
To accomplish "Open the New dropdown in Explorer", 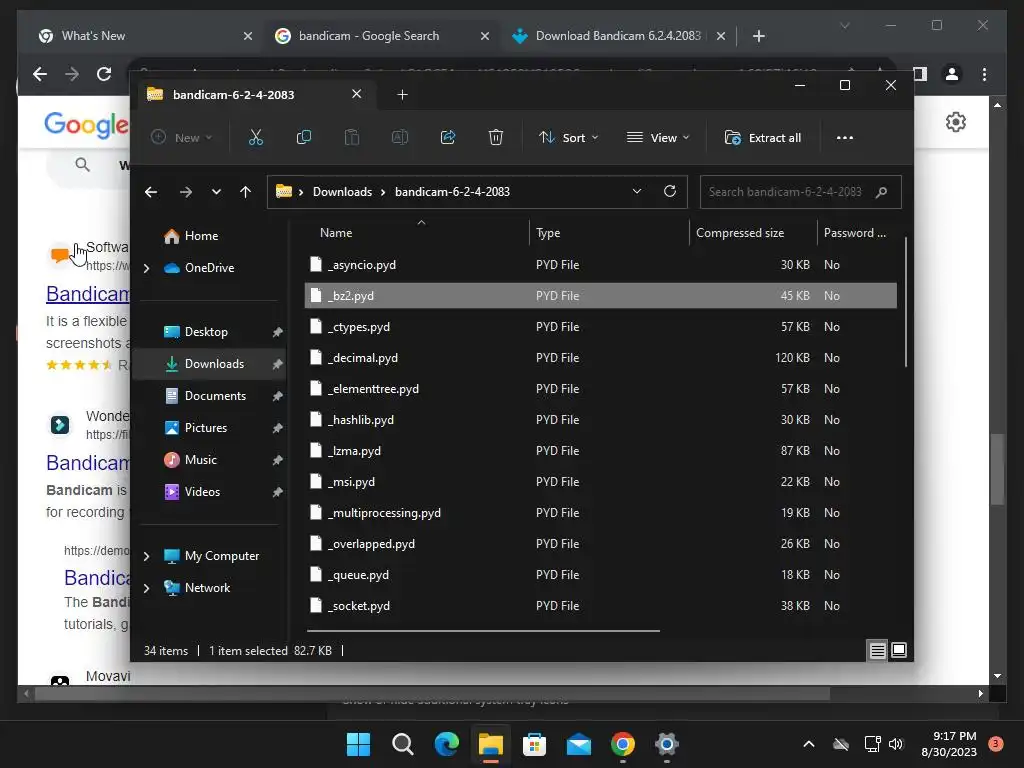I will pos(182,138).
